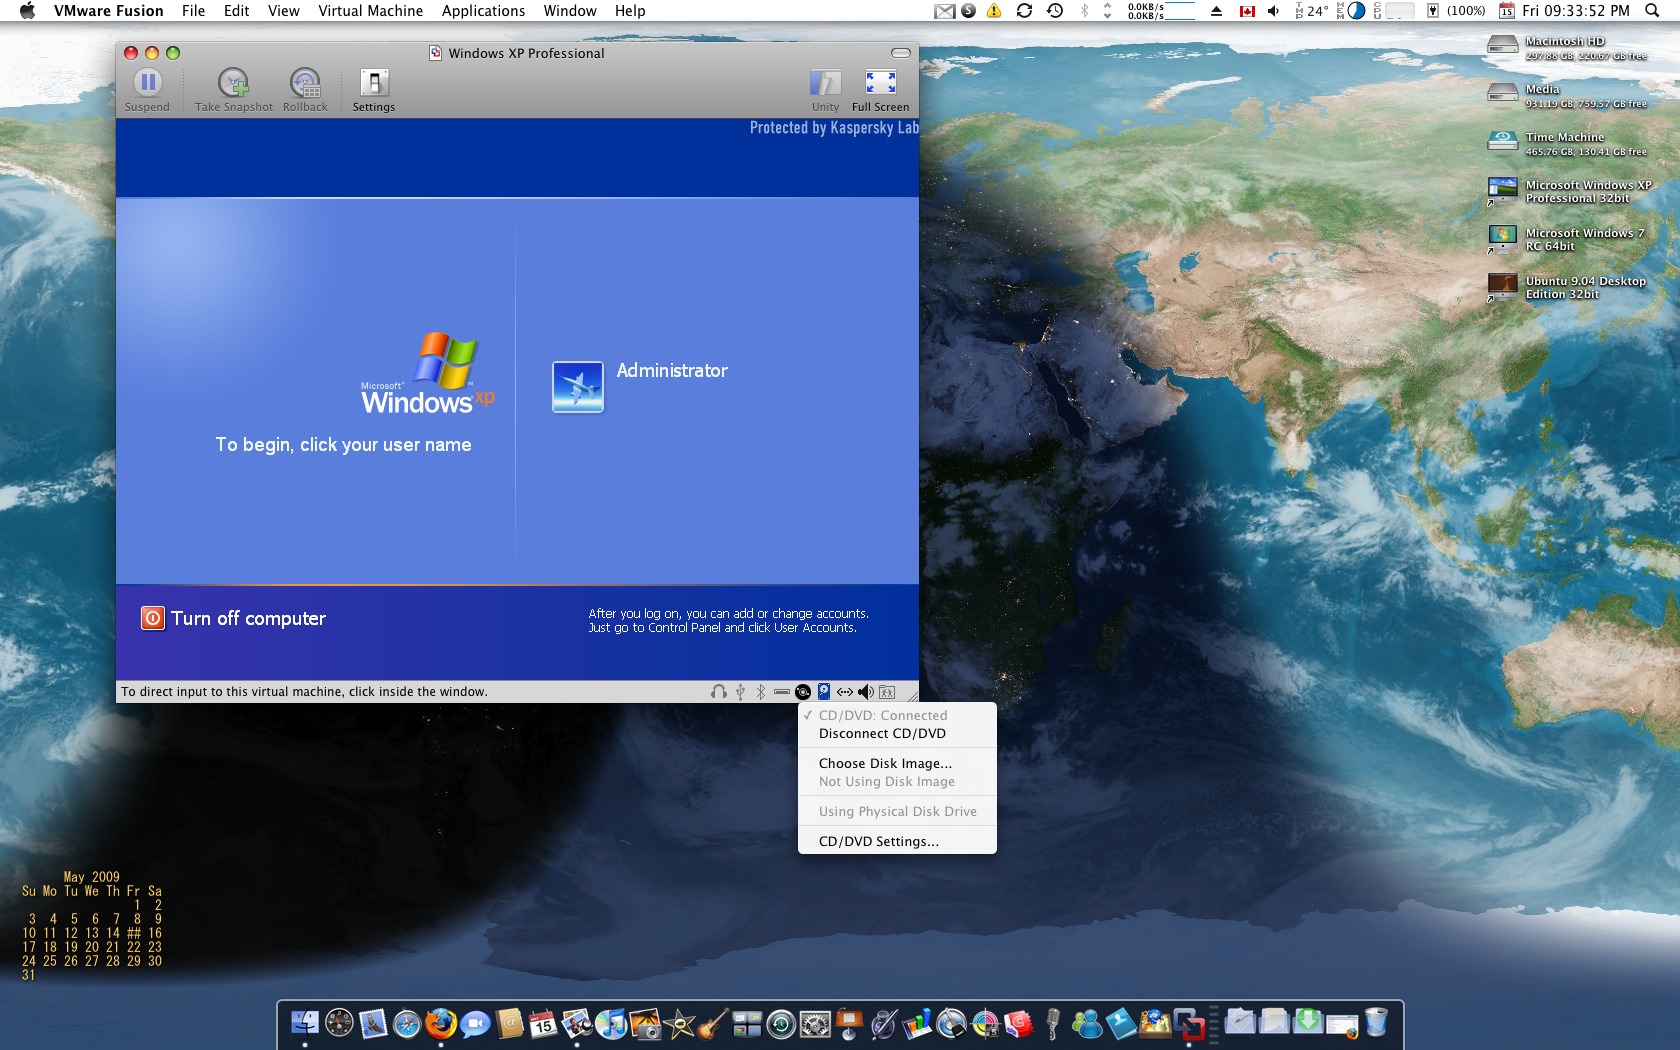Click the Administrator user account picture
The width and height of the screenshot is (1680, 1050).
[x=578, y=387]
